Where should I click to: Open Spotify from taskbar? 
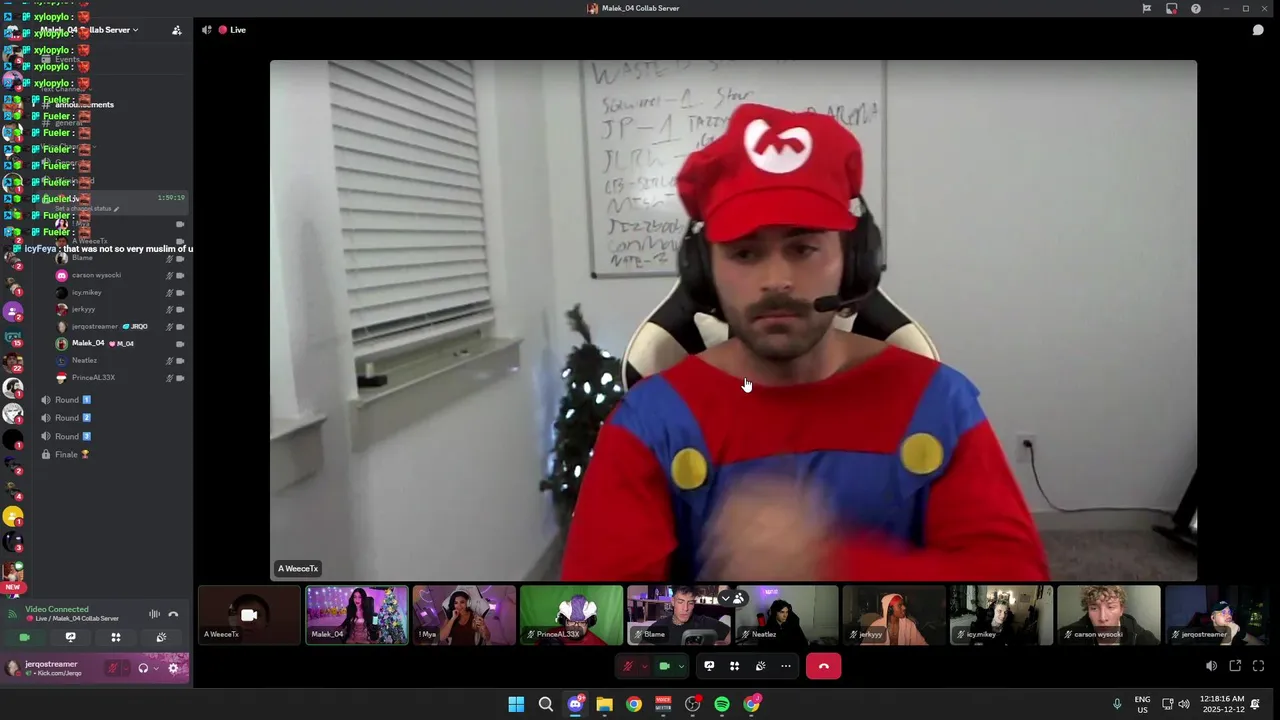[x=722, y=704]
